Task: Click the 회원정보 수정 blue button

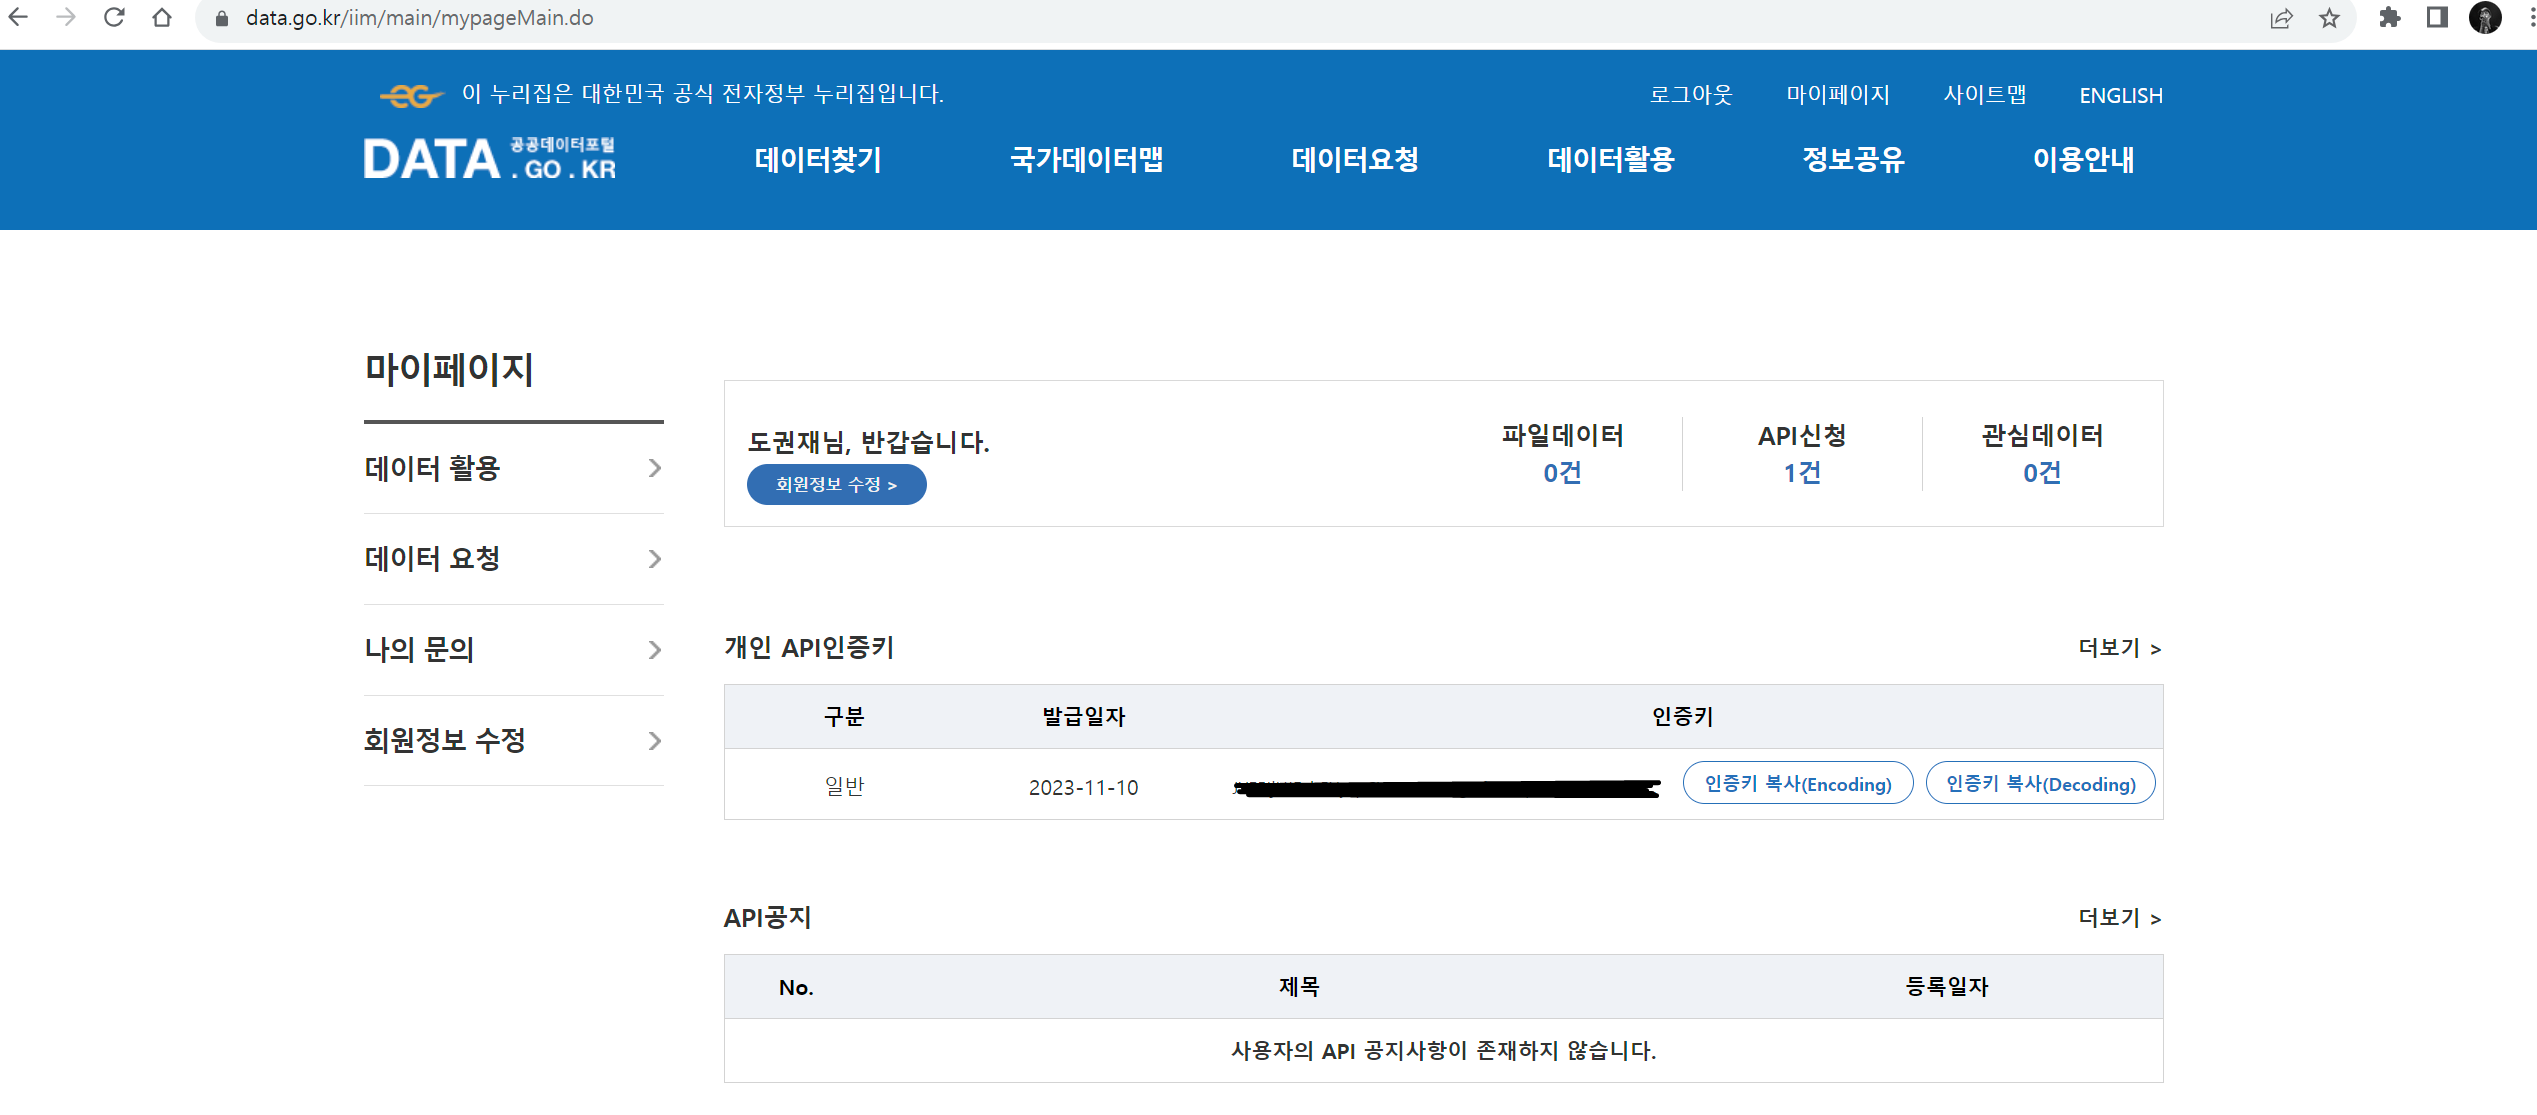Action: (836, 485)
